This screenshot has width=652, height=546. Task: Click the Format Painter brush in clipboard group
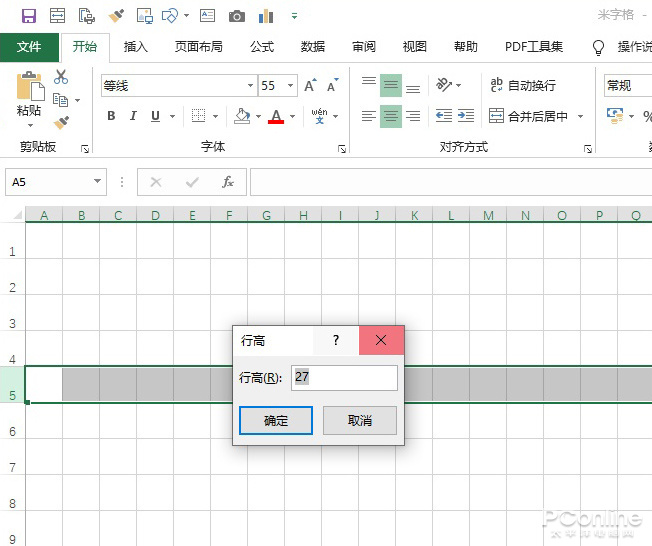click(x=61, y=122)
